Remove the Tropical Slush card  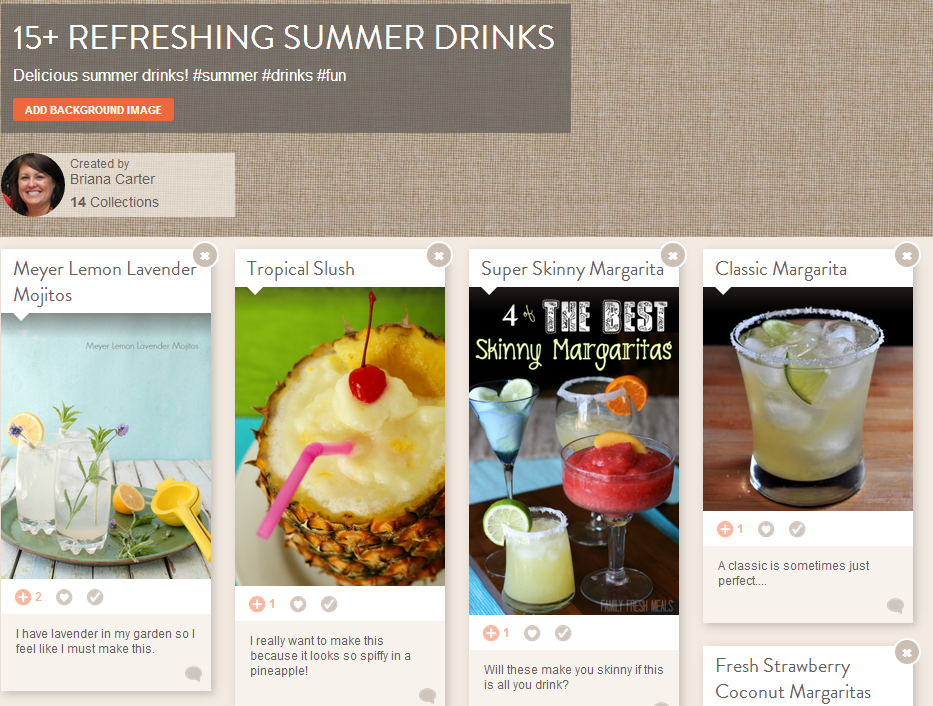439,256
